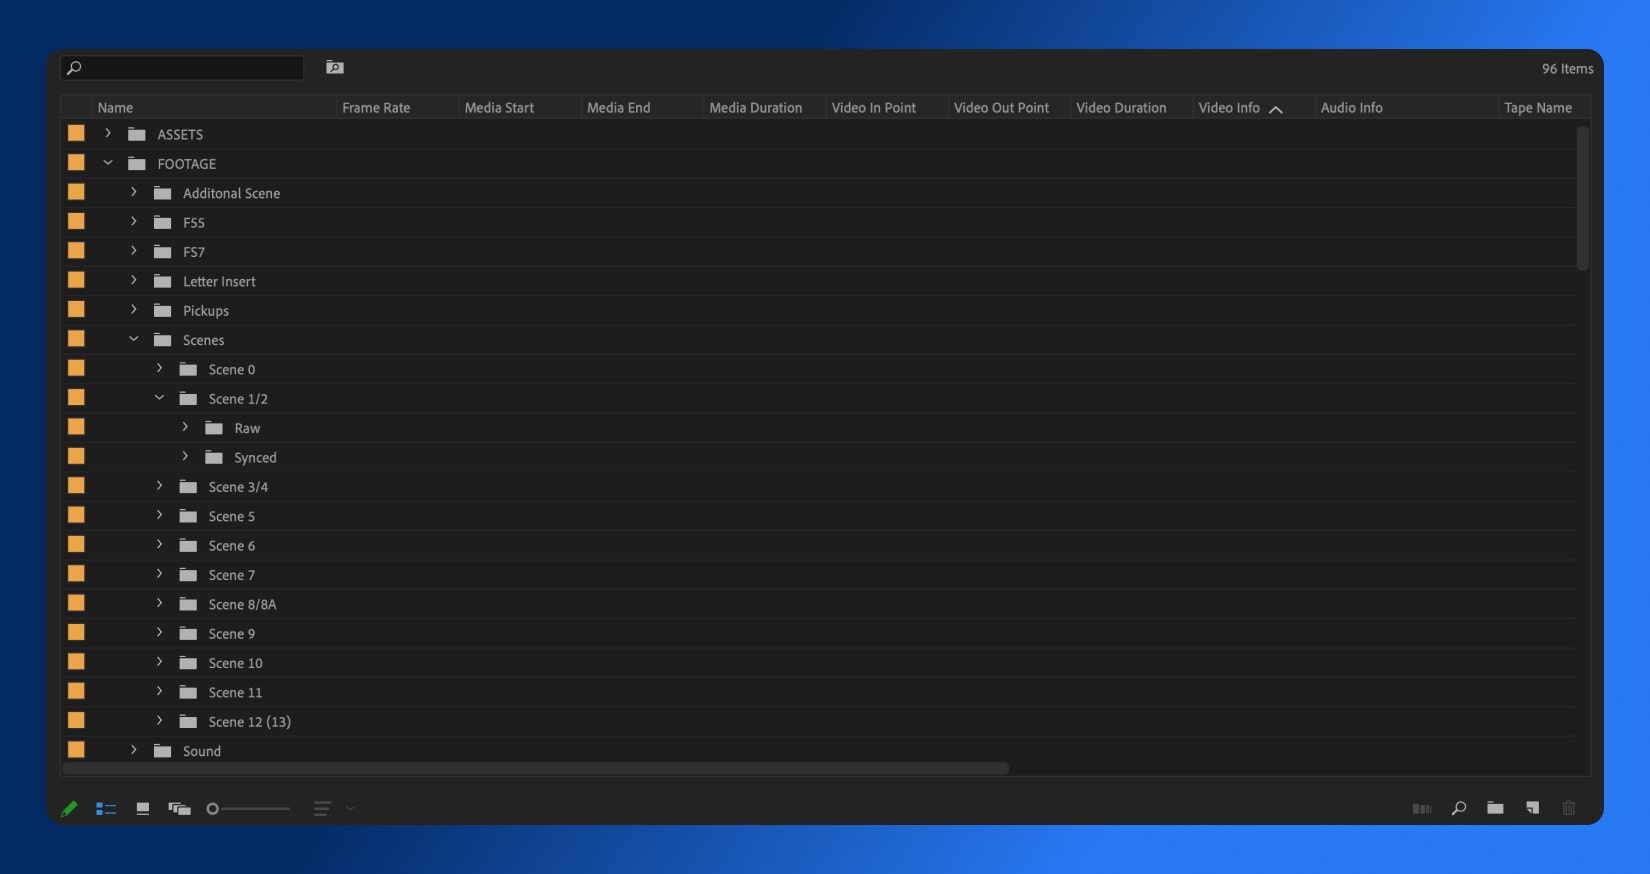Expand the Pickups bin
This screenshot has width=1650, height=874.
click(134, 310)
